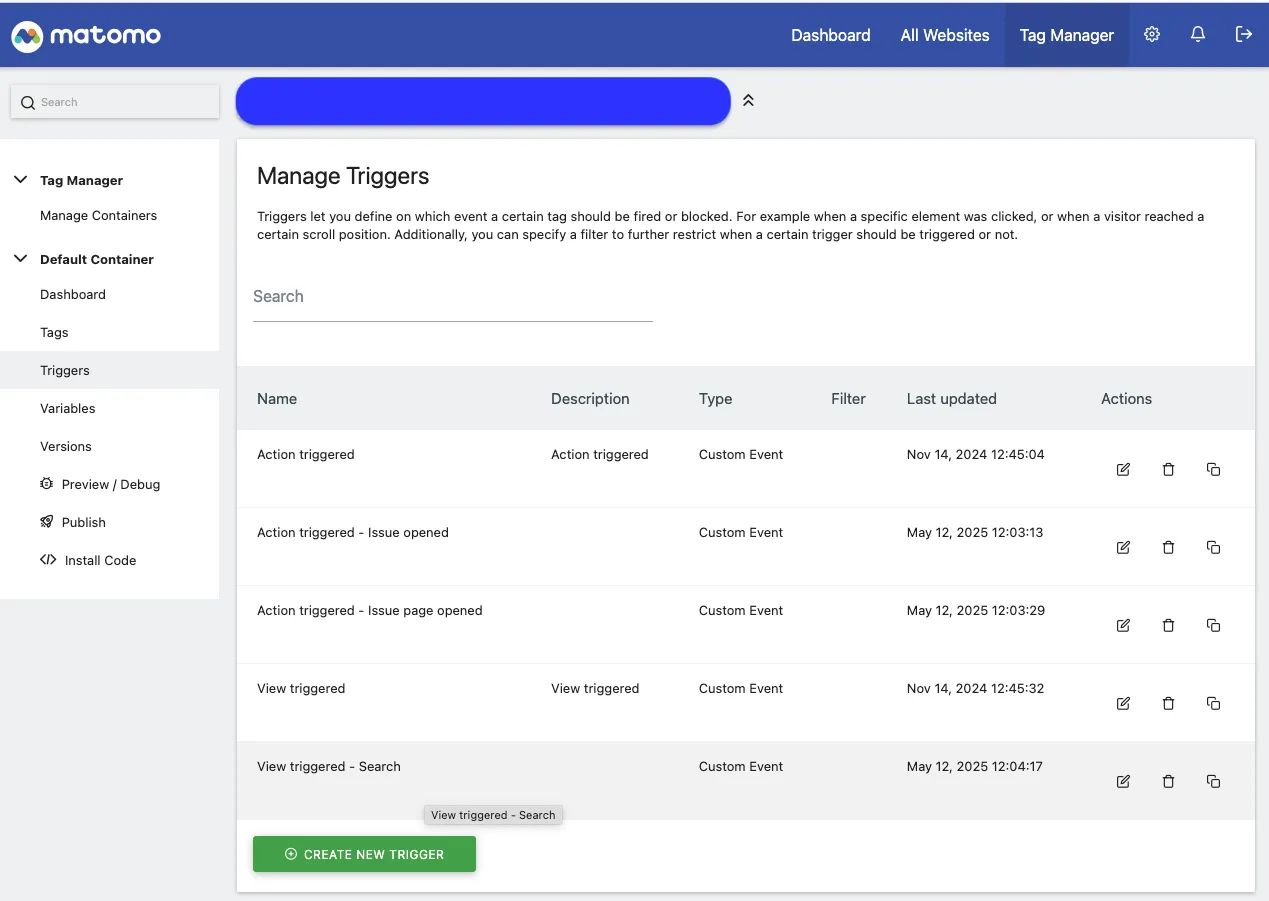Viewport: 1269px width, 901px height.
Task: Delete the 'Action triggered - Issue opened' trigger
Action: point(1168,547)
